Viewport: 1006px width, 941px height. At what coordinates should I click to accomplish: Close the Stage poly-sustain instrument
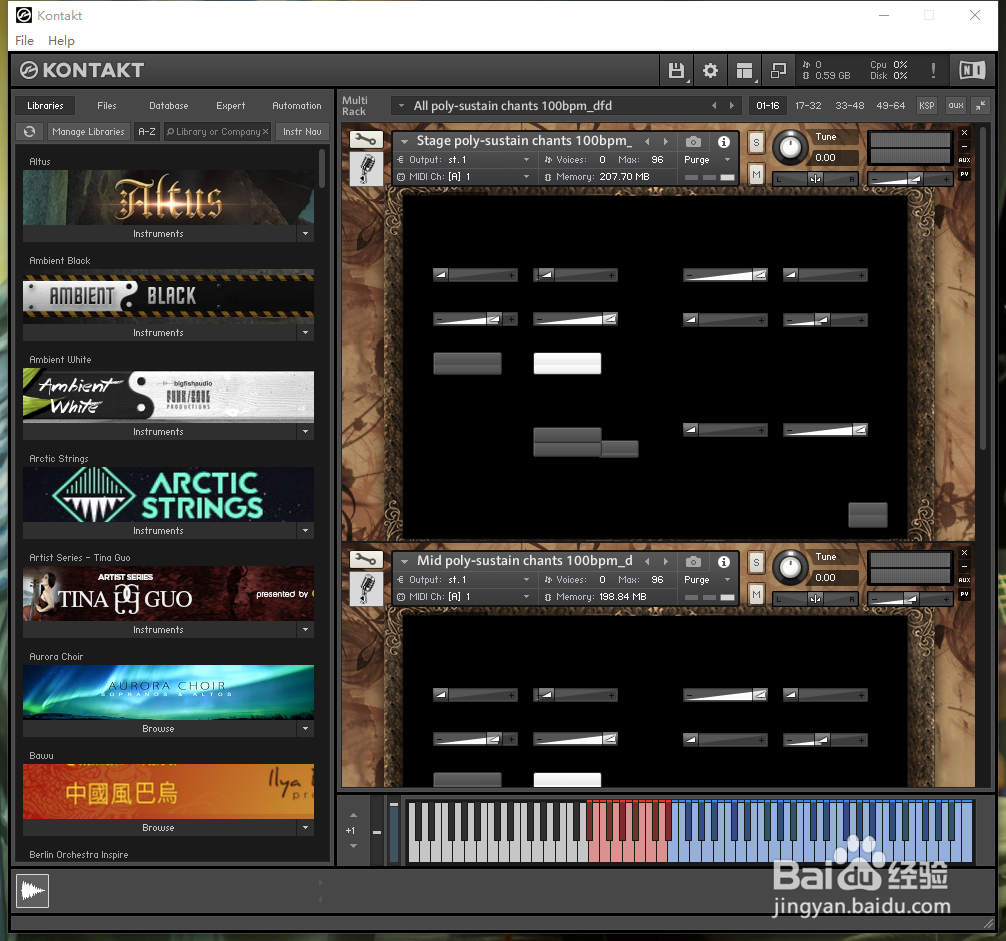964,133
